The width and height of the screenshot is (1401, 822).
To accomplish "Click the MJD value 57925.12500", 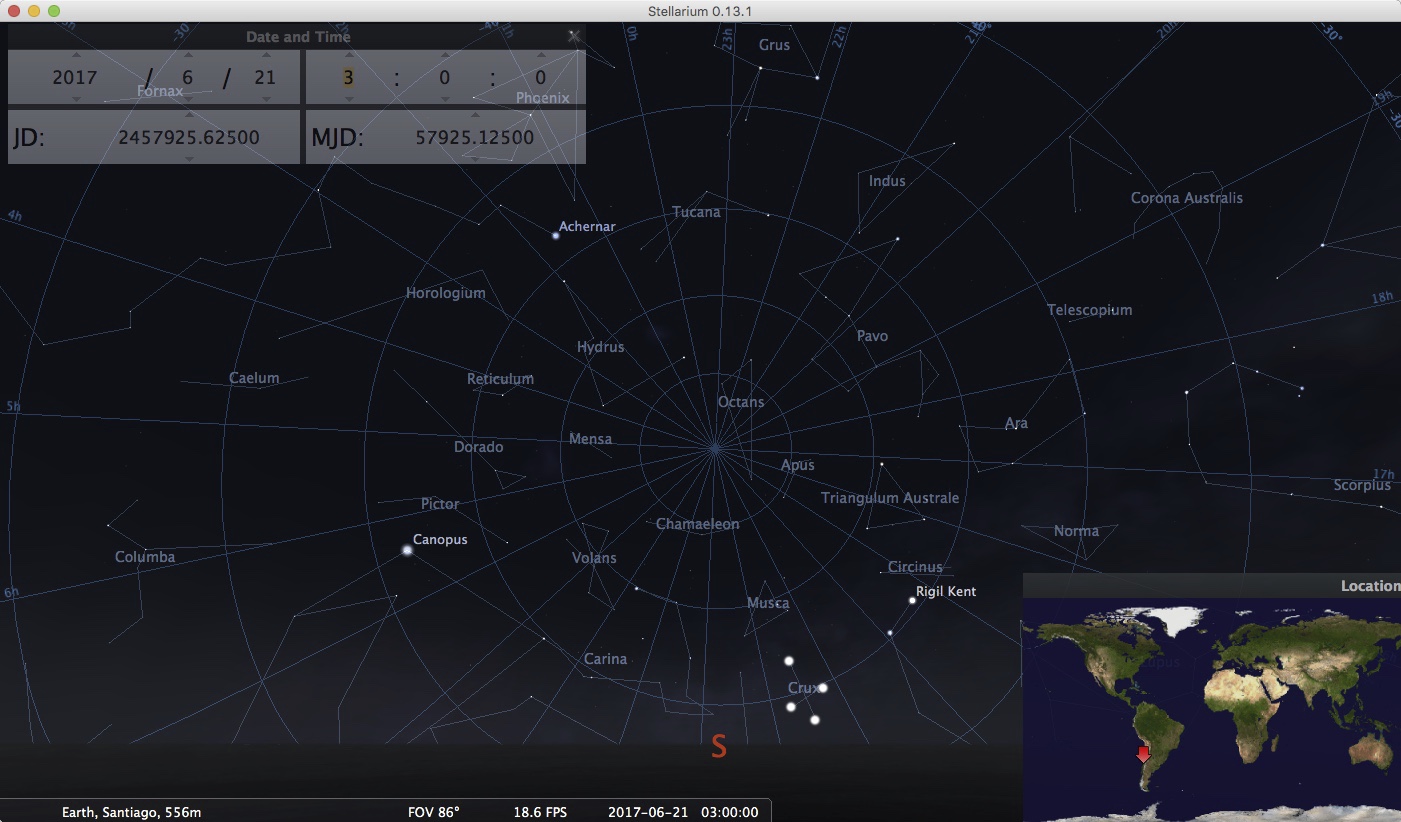I will pyautogui.click(x=475, y=137).
